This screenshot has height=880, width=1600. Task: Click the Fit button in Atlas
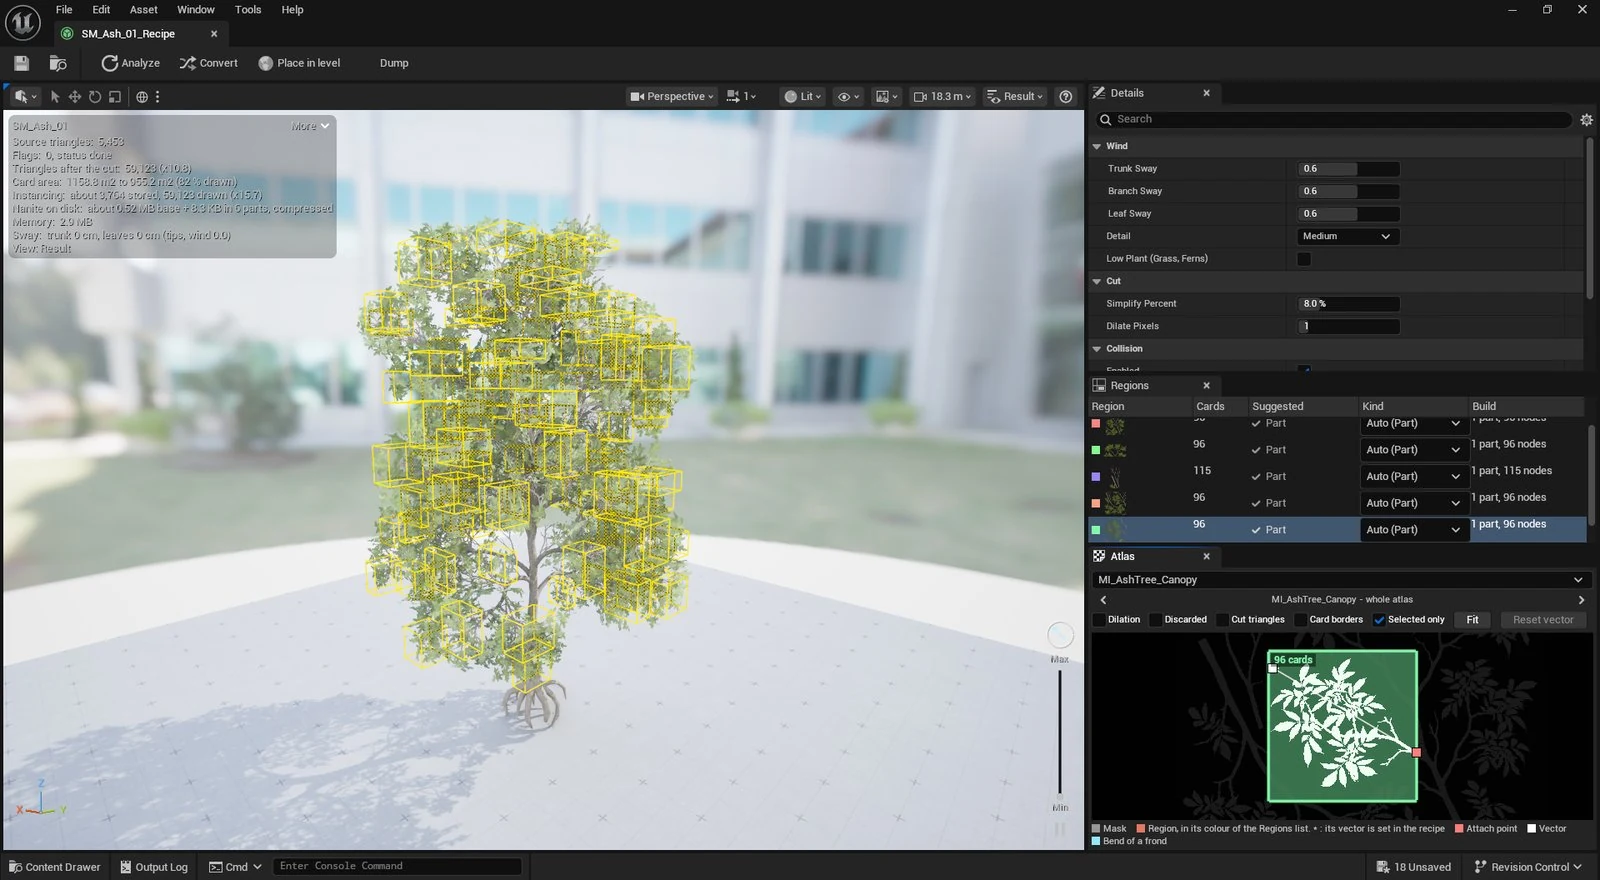pyautogui.click(x=1472, y=620)
